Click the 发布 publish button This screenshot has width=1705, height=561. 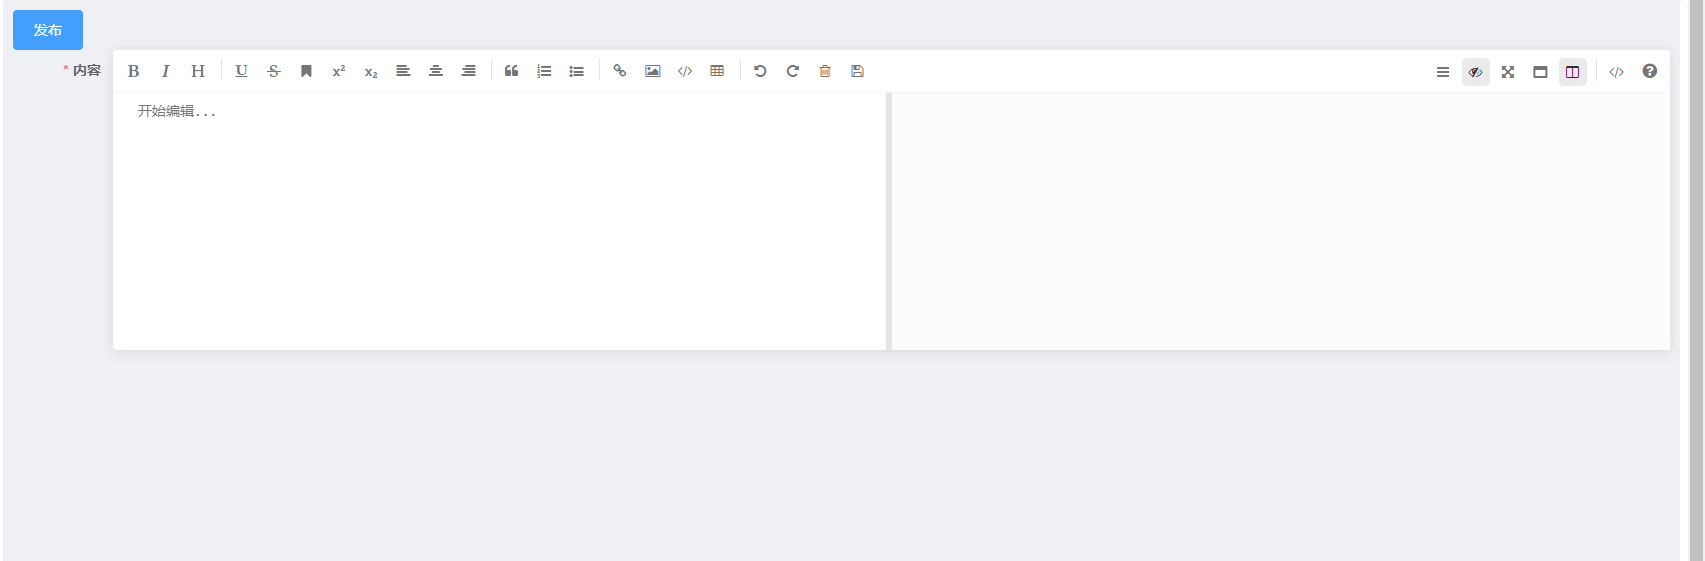coord(48,30)
